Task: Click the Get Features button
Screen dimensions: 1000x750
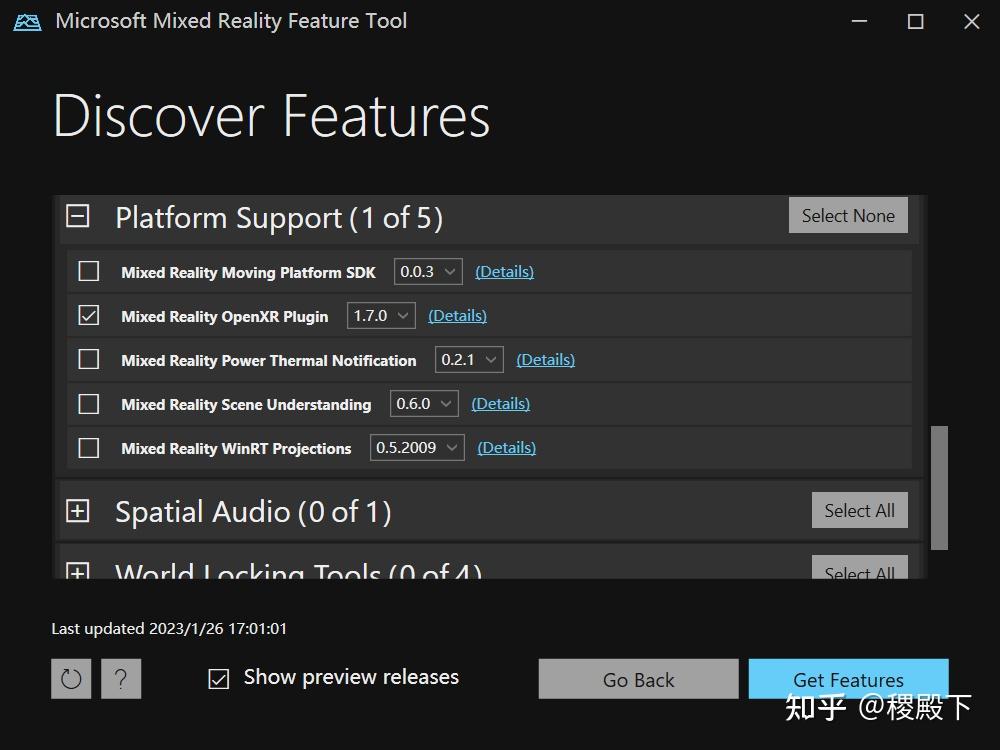Action: (848, 679)
